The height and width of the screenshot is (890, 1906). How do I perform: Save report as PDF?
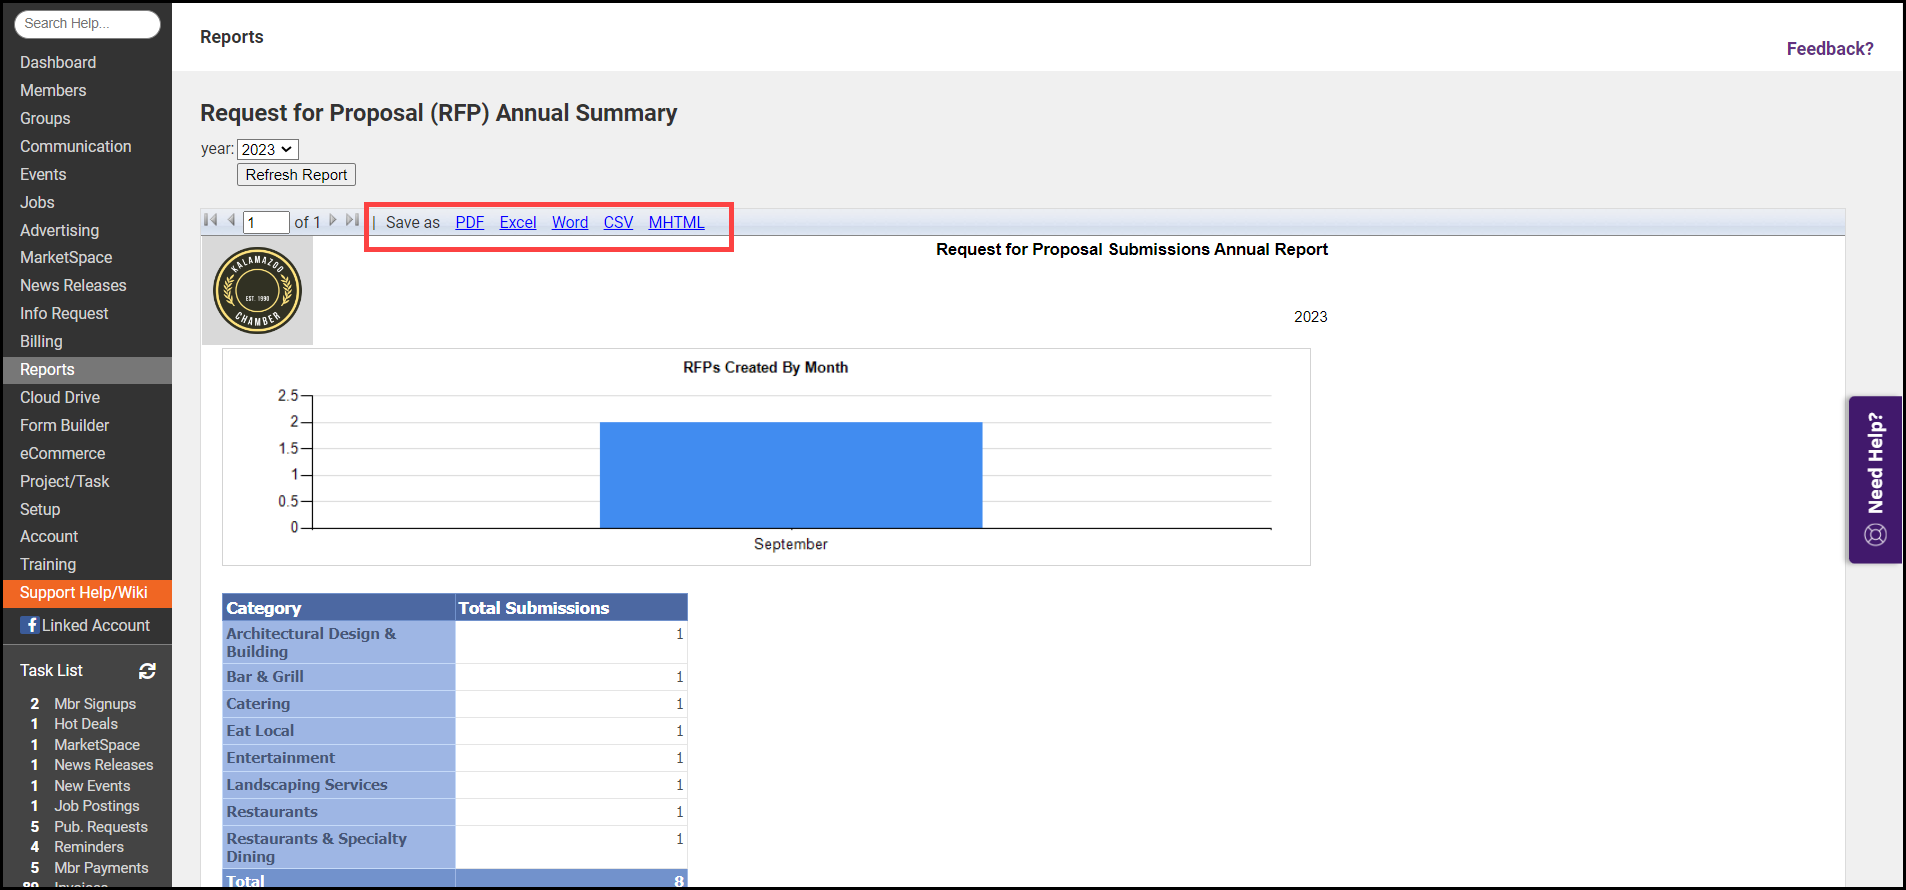(469, 222)
